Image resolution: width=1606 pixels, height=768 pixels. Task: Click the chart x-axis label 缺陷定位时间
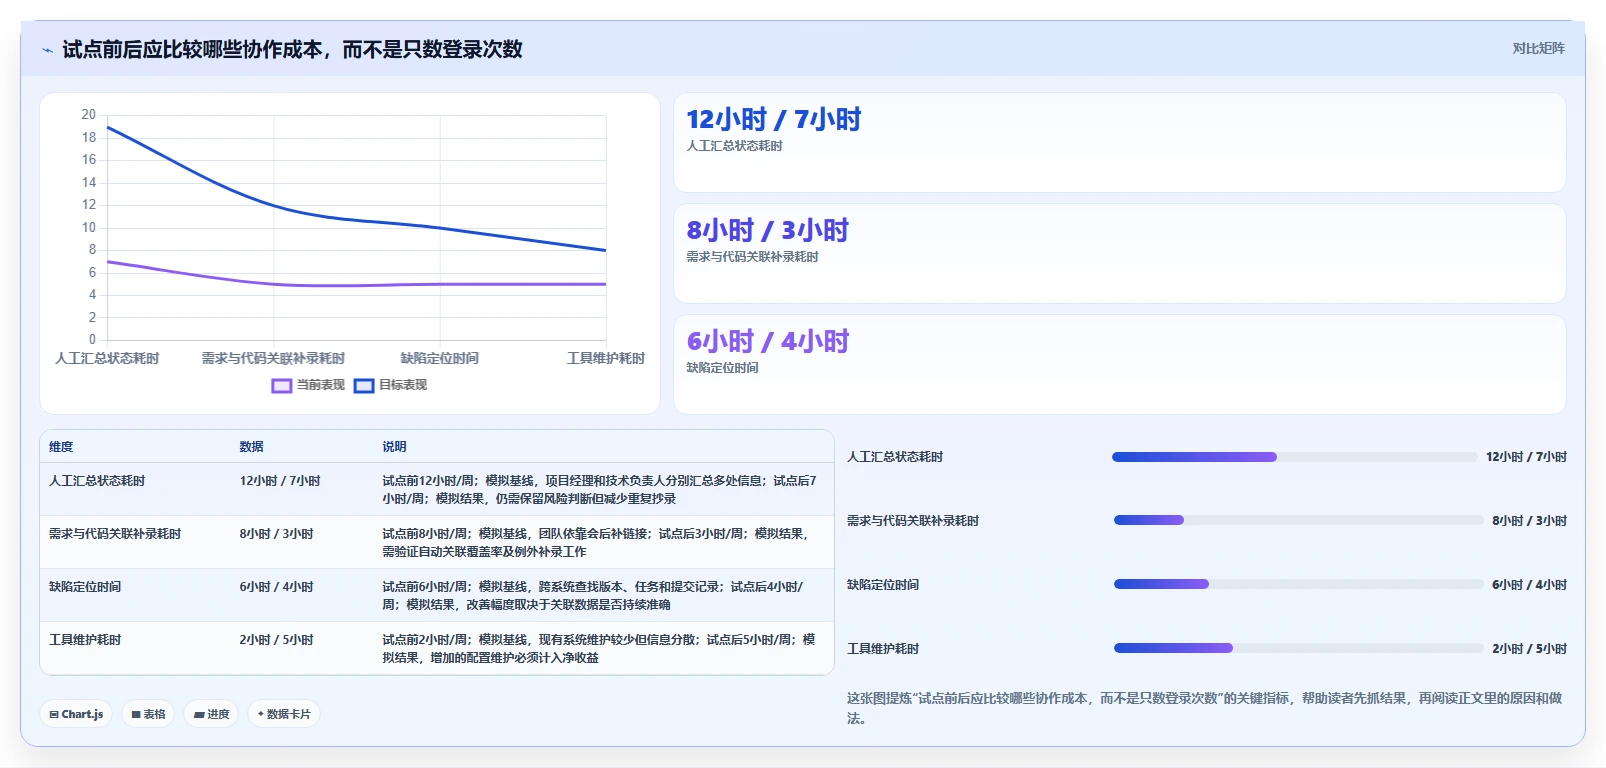coord(440,358)
